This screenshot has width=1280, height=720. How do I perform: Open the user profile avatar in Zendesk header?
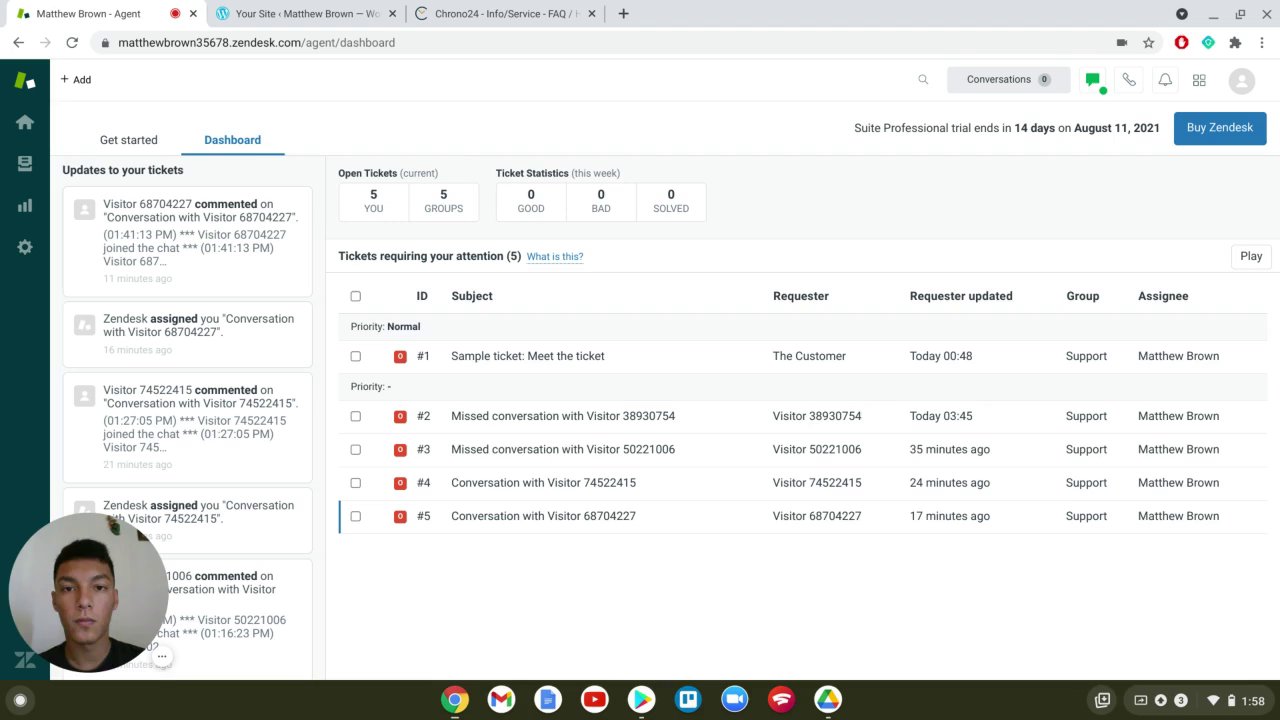1241,81
